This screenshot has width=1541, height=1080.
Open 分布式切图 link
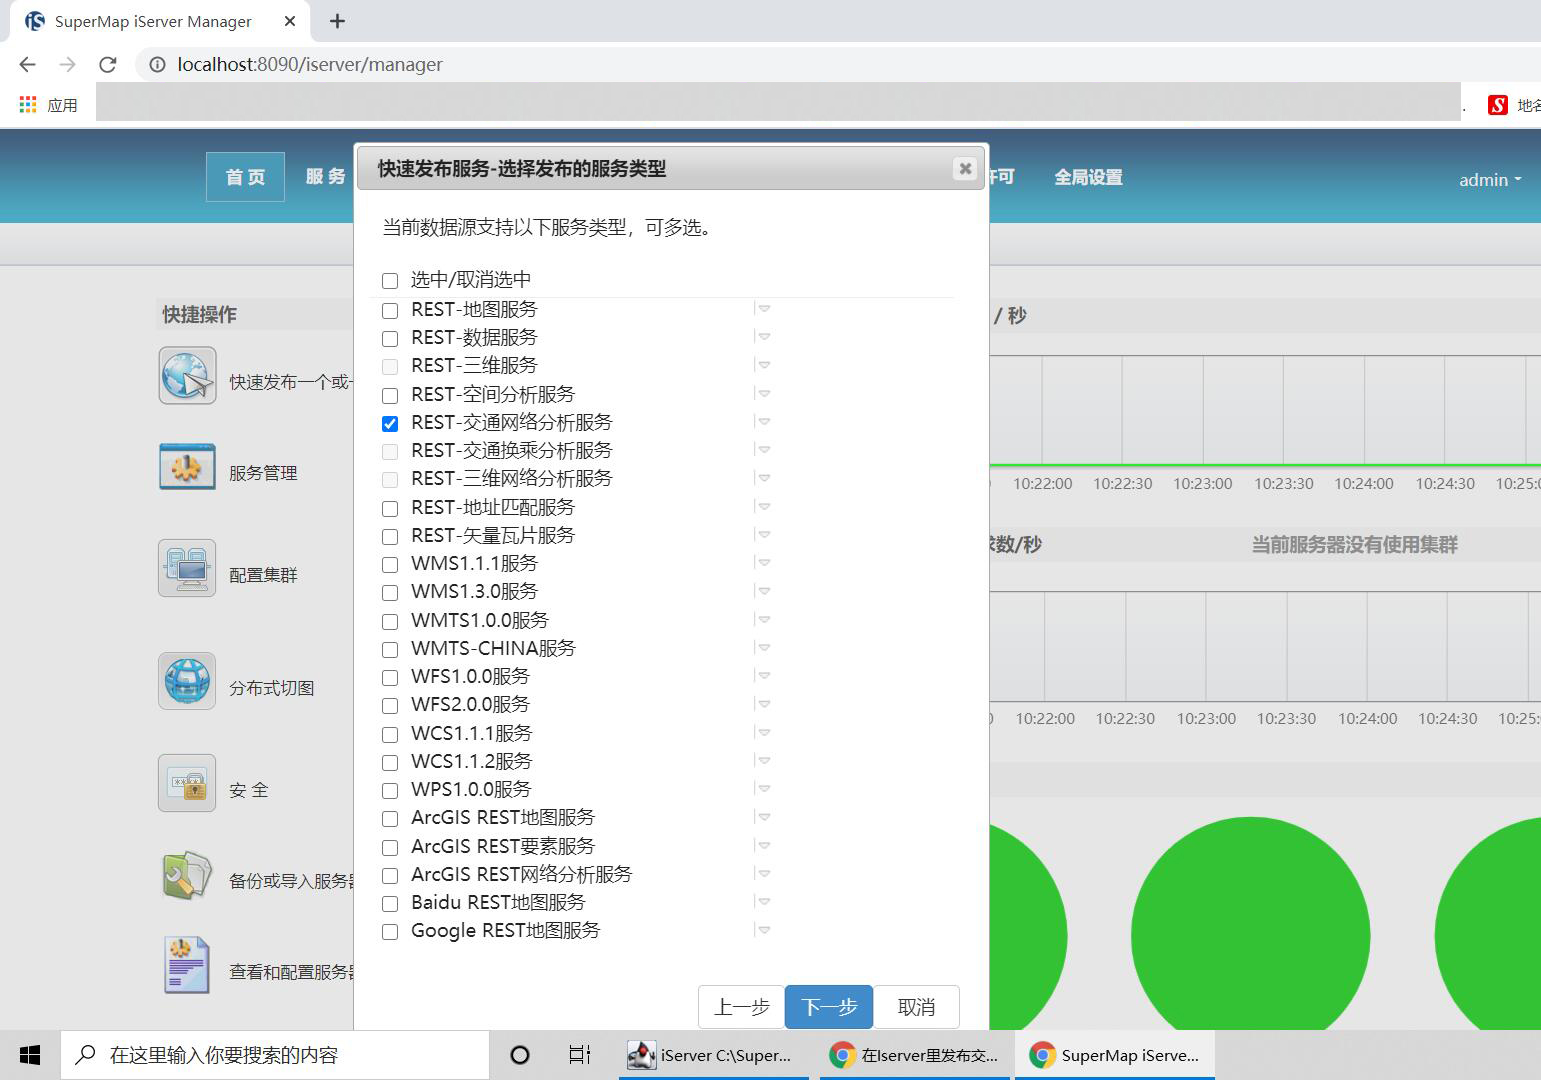pos(271,688)
